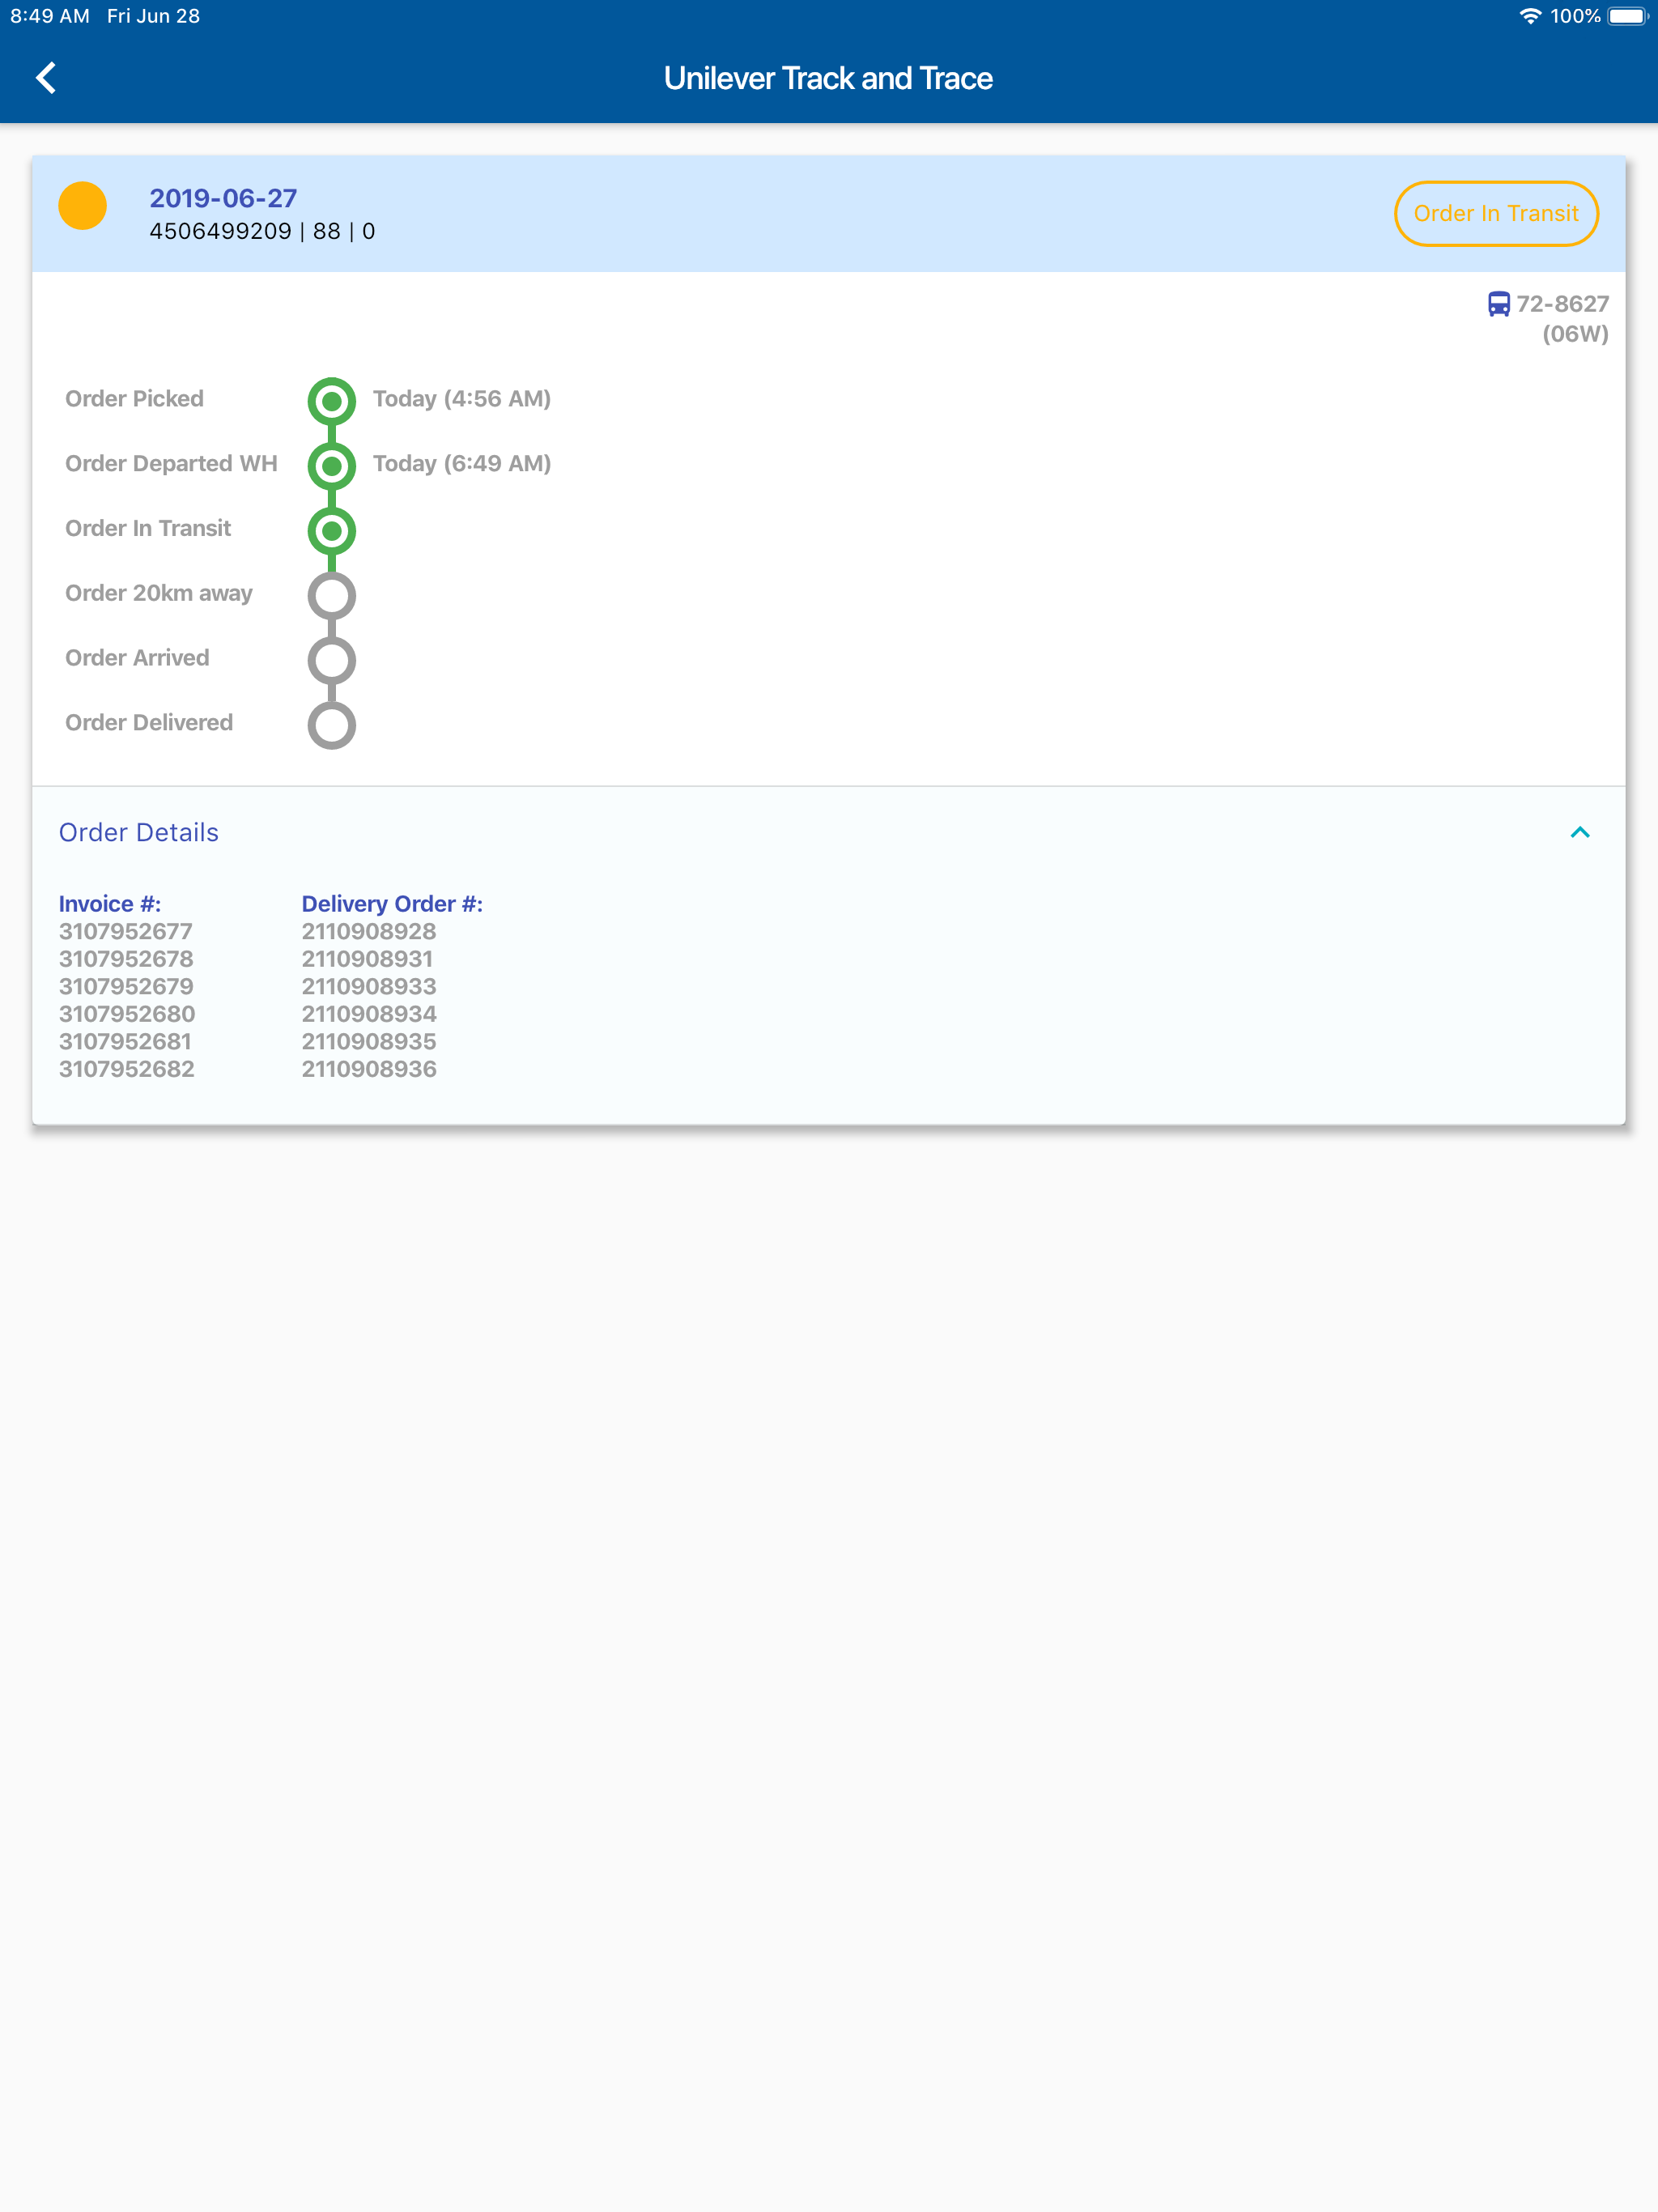Tap the Order In Transit timeline label
This screenshot has height=2212, width=1658.
(x=148, y=529)
